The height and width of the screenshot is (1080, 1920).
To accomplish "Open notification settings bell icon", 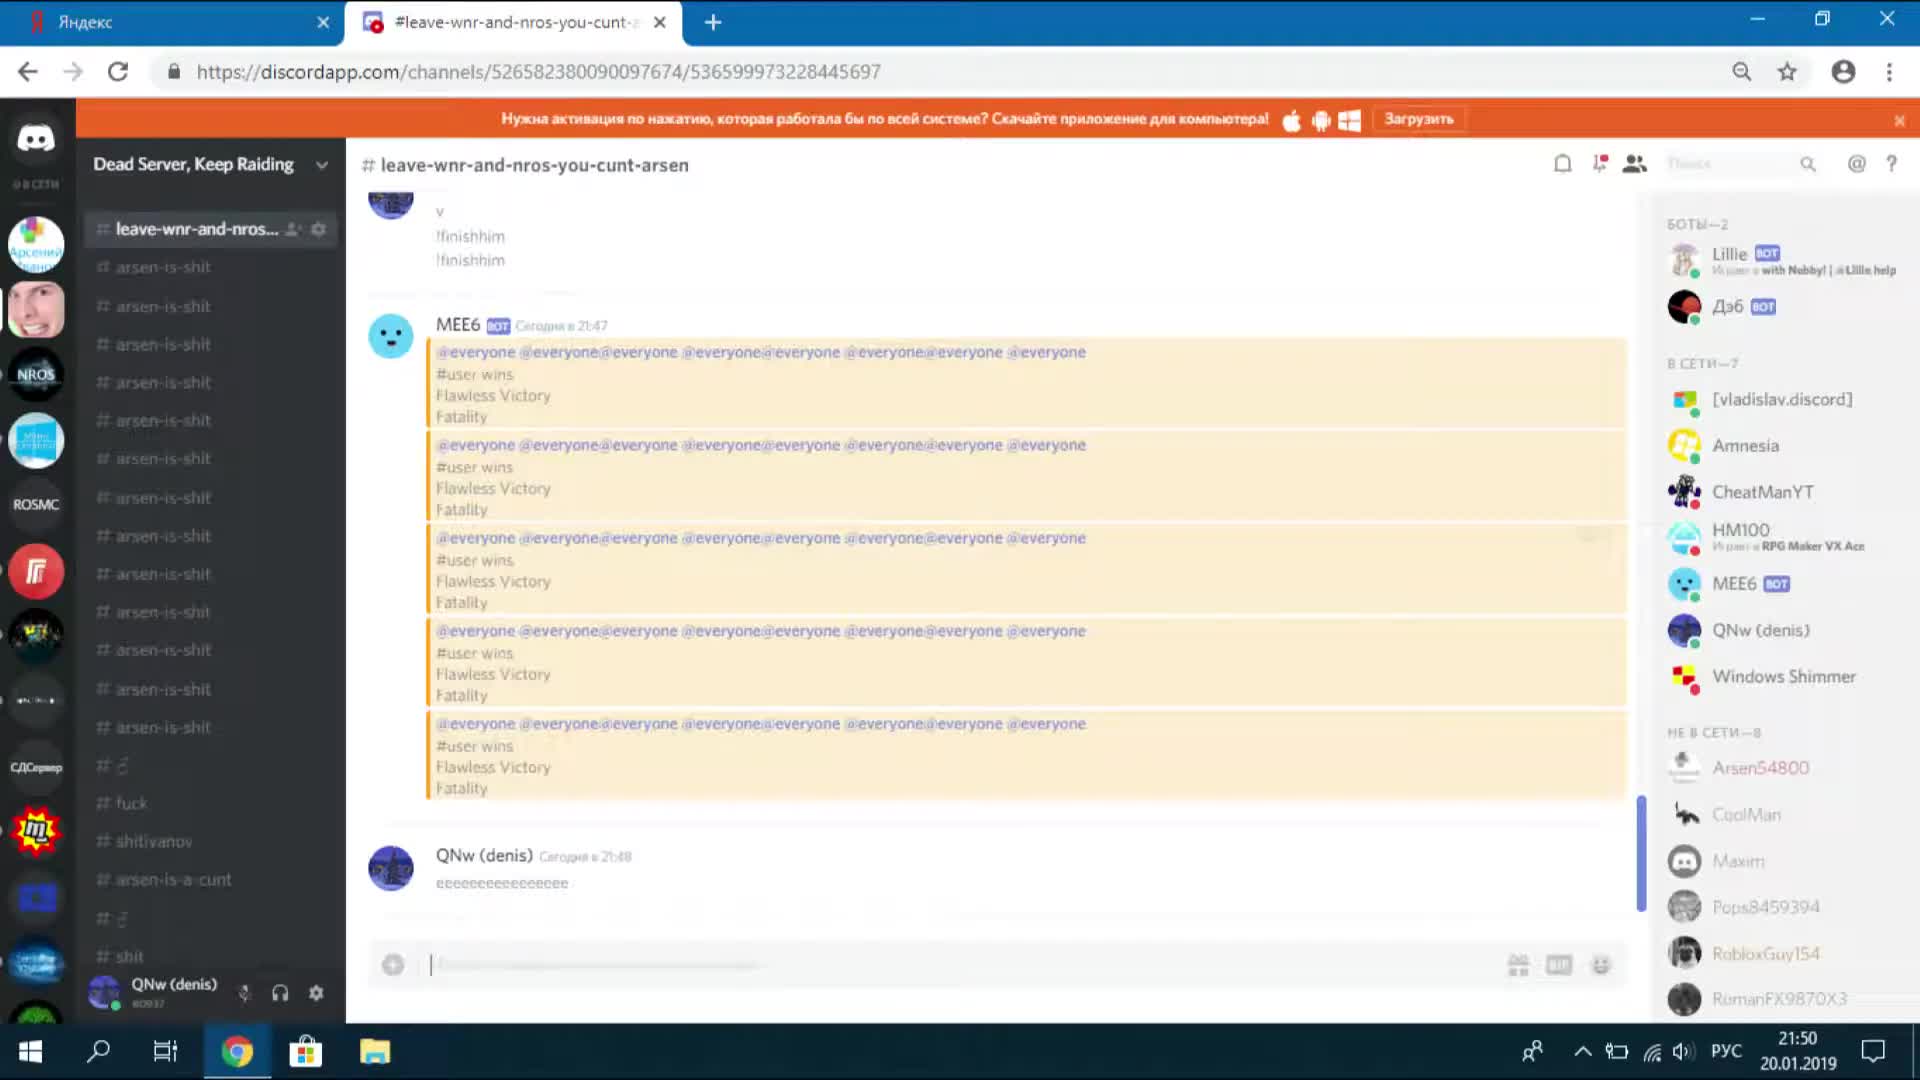I will point(1562,164).
